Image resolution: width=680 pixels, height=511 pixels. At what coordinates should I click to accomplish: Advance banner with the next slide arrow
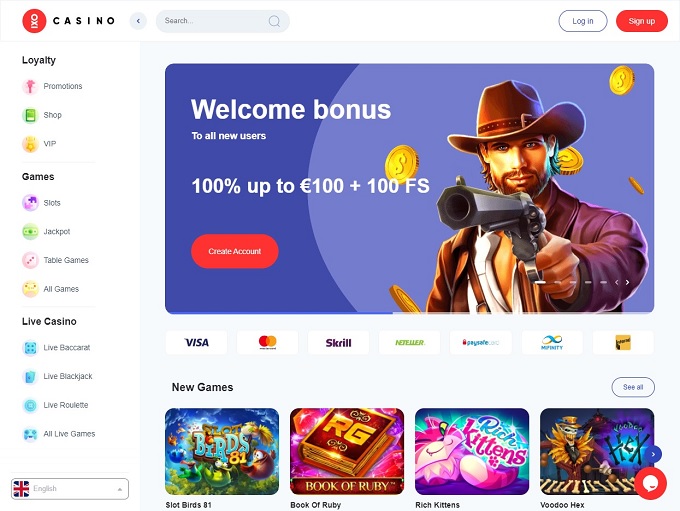coord(628,282)
